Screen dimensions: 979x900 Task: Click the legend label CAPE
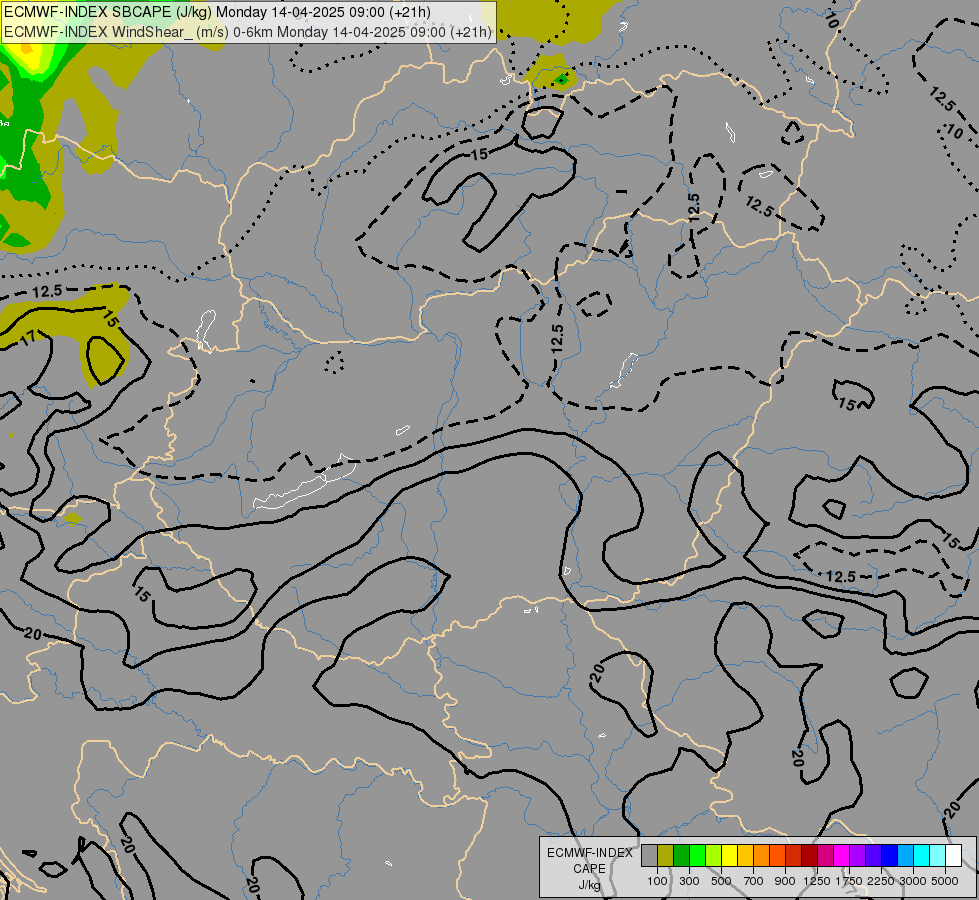[589, 869]
